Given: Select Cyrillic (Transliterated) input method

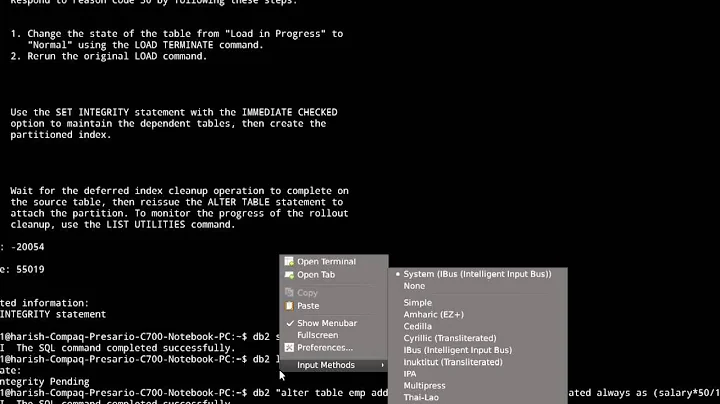Looking at the screenshot, I should (478, 338).
